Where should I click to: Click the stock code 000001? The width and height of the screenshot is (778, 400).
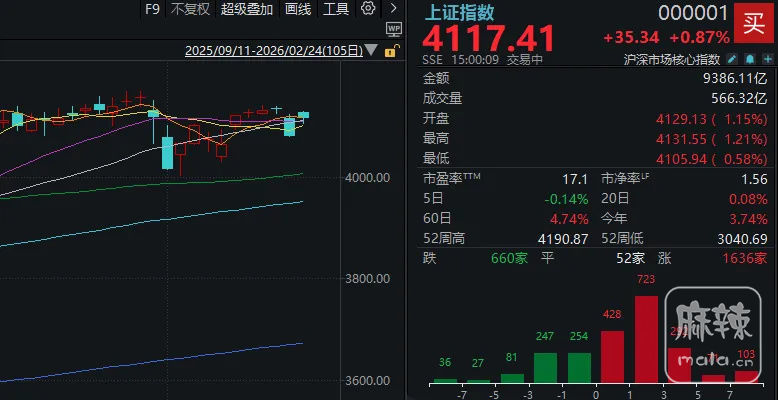(x=694, y=13)
